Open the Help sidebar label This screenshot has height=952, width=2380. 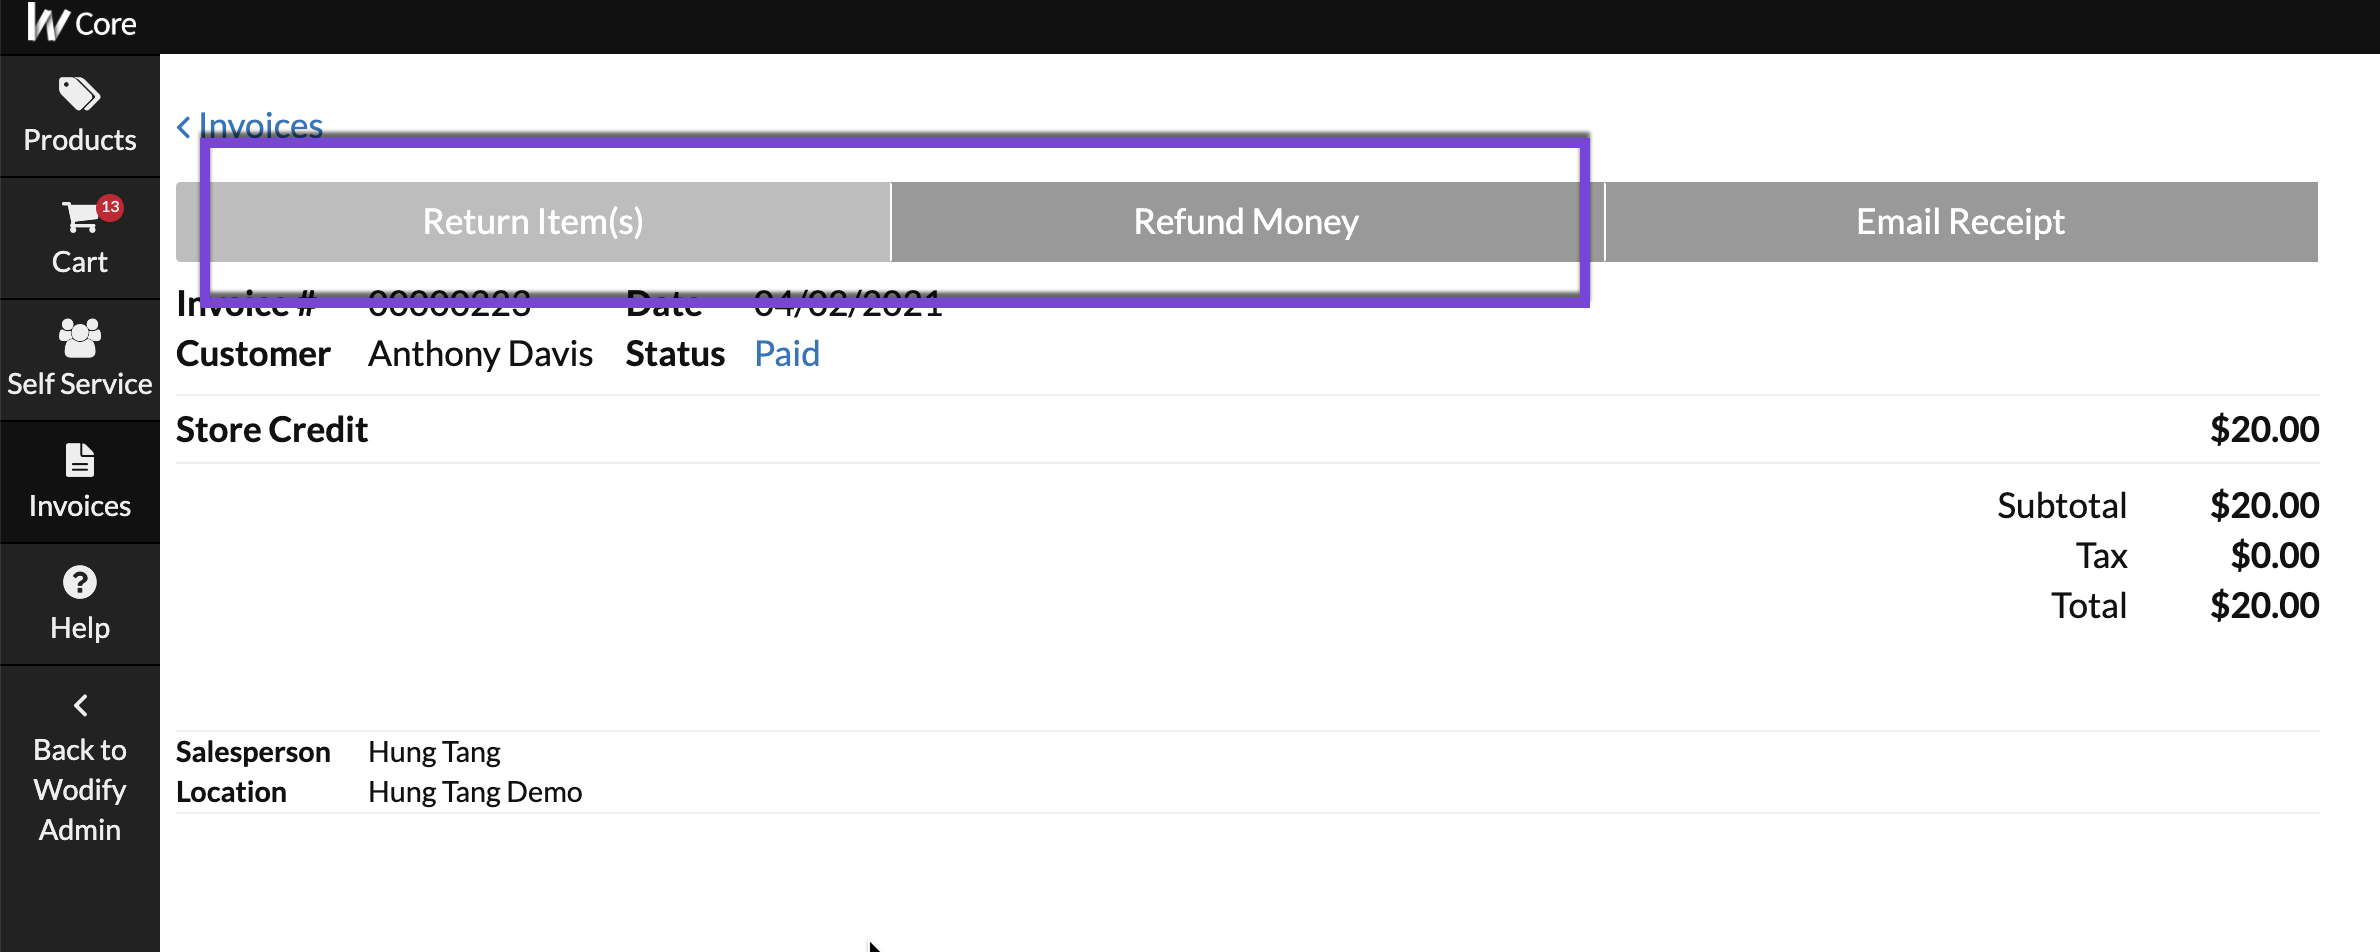(80, 628)
